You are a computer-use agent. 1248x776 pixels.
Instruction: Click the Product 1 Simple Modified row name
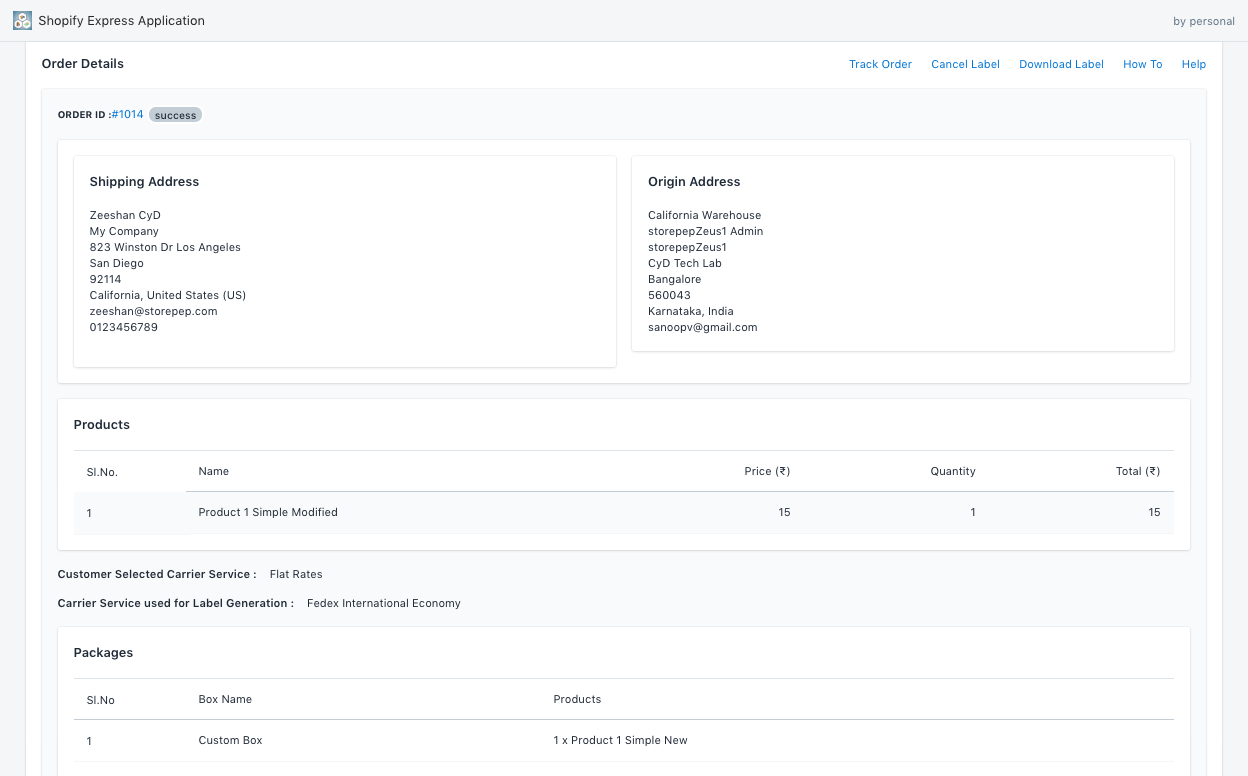click(x=268, y=512)
